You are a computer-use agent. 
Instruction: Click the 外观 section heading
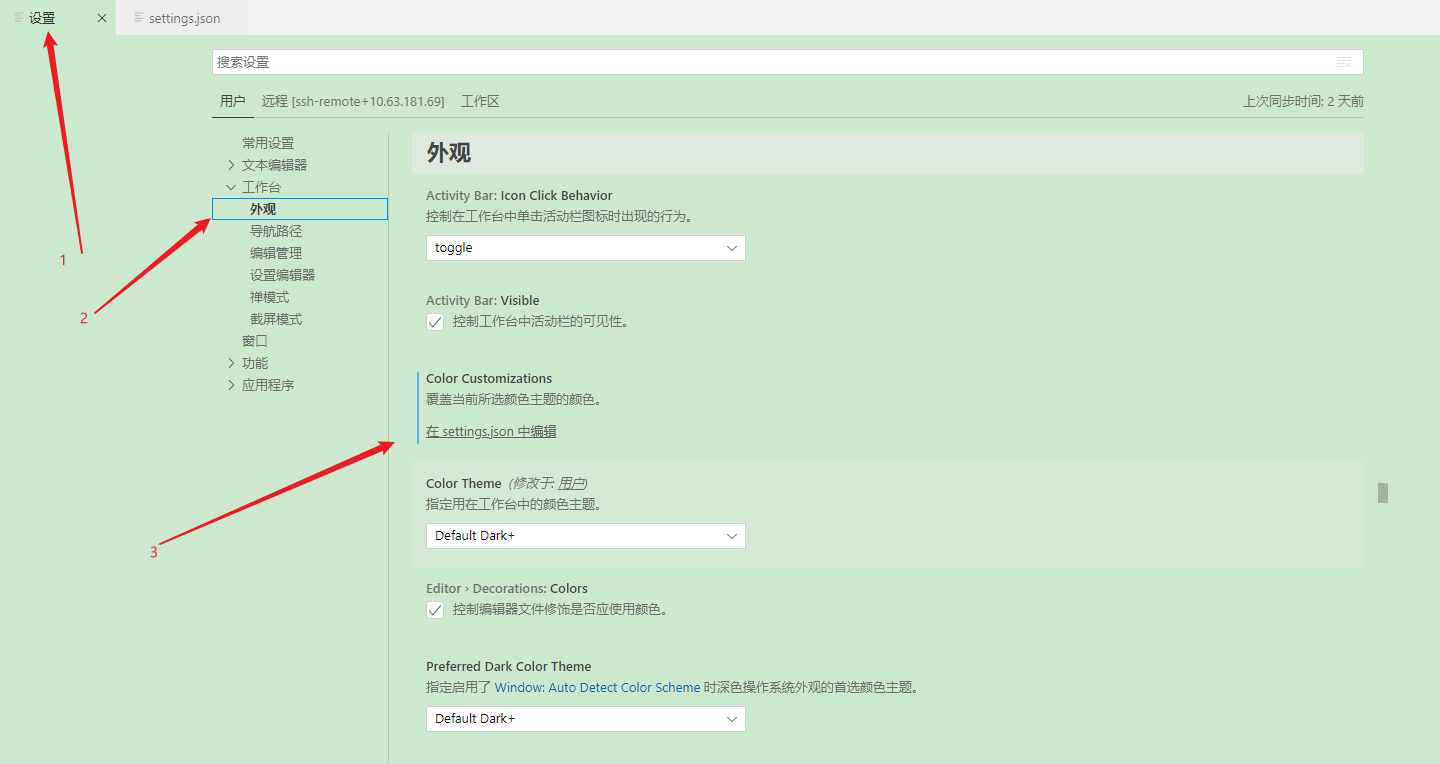[x=449, y=152]
